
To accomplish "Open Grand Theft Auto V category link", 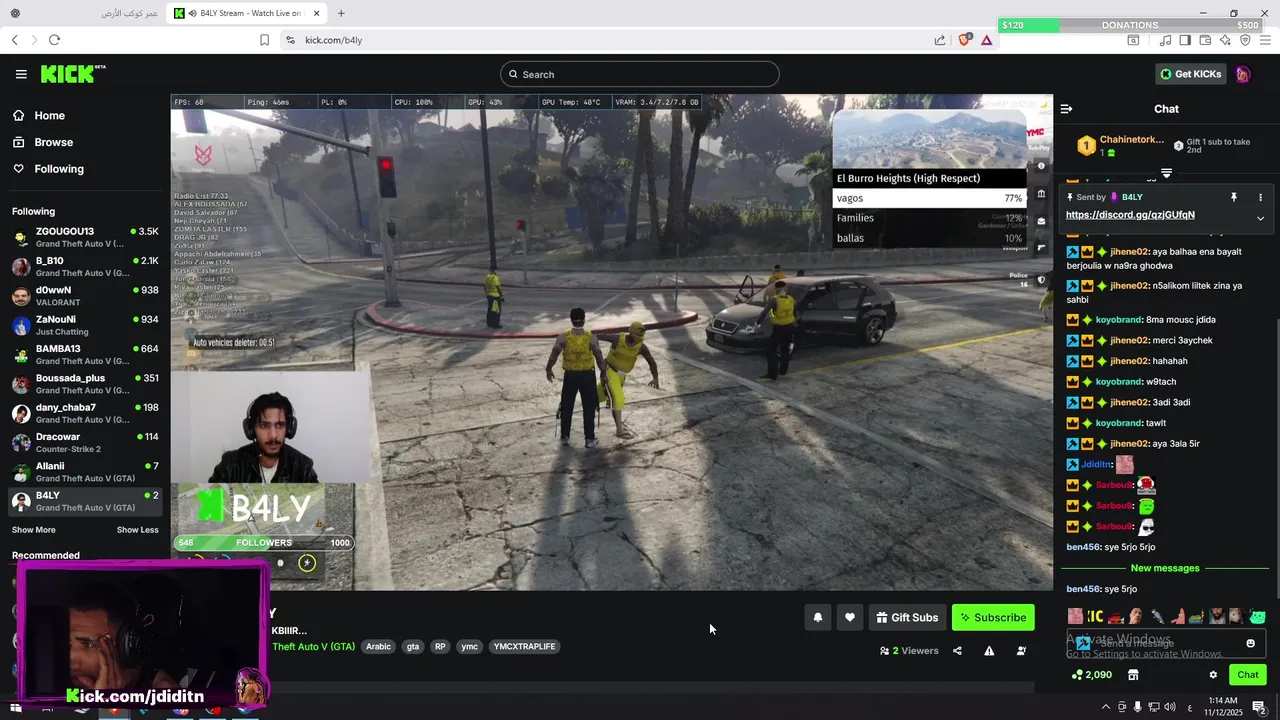I will [x=313, y=647].
